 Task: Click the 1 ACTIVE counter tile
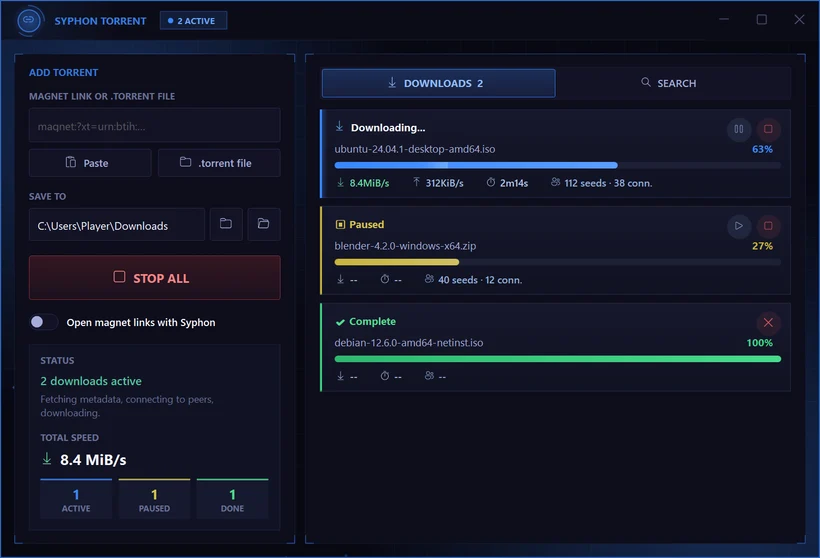tap(76, 498)
